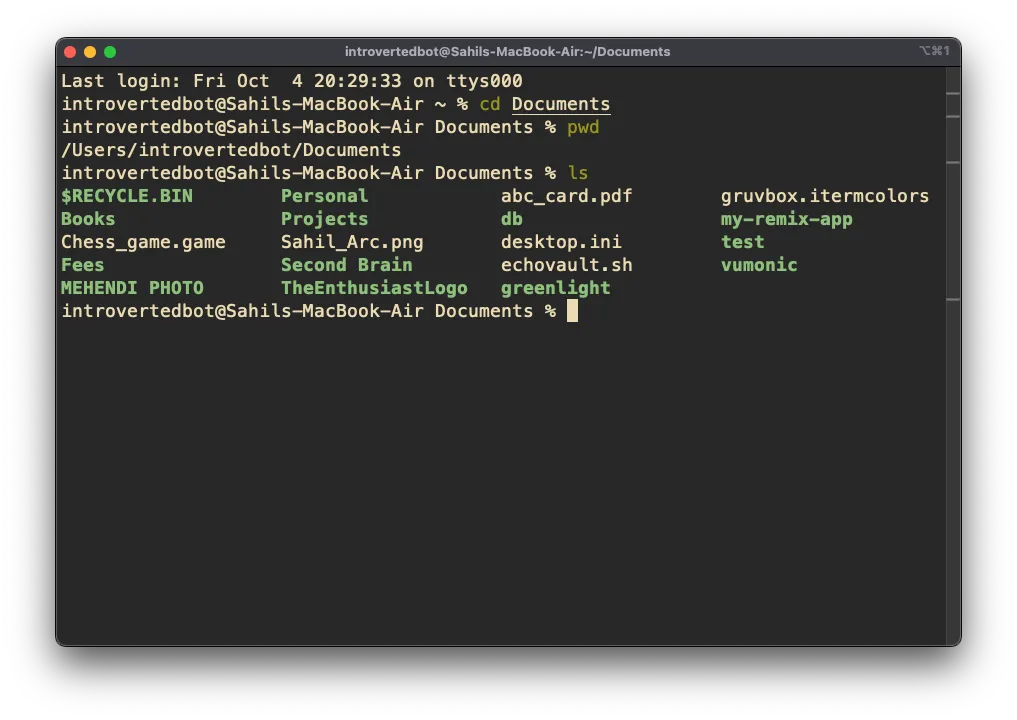Image resolution: width=1017 pixels, height=720 pixels.
Task: Click the ⌥⌘1 window shortcut indicator
Action: tap(933, 51)
